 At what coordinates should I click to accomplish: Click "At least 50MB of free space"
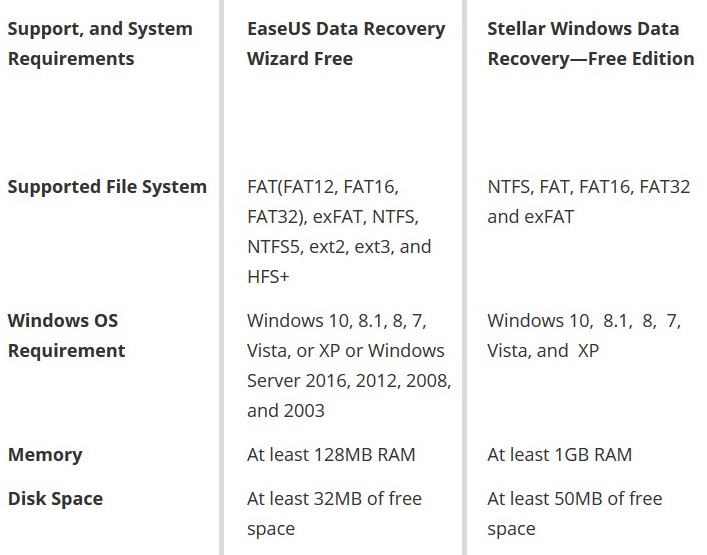574,513
